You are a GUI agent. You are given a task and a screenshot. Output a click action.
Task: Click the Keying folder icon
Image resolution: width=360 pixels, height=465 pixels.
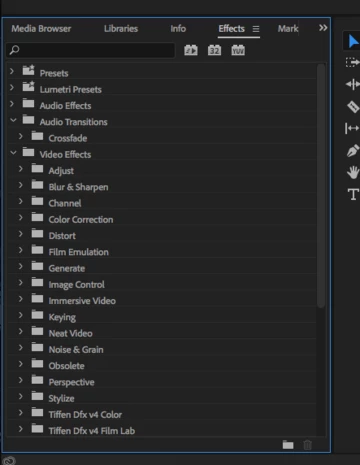coord(37,315)
